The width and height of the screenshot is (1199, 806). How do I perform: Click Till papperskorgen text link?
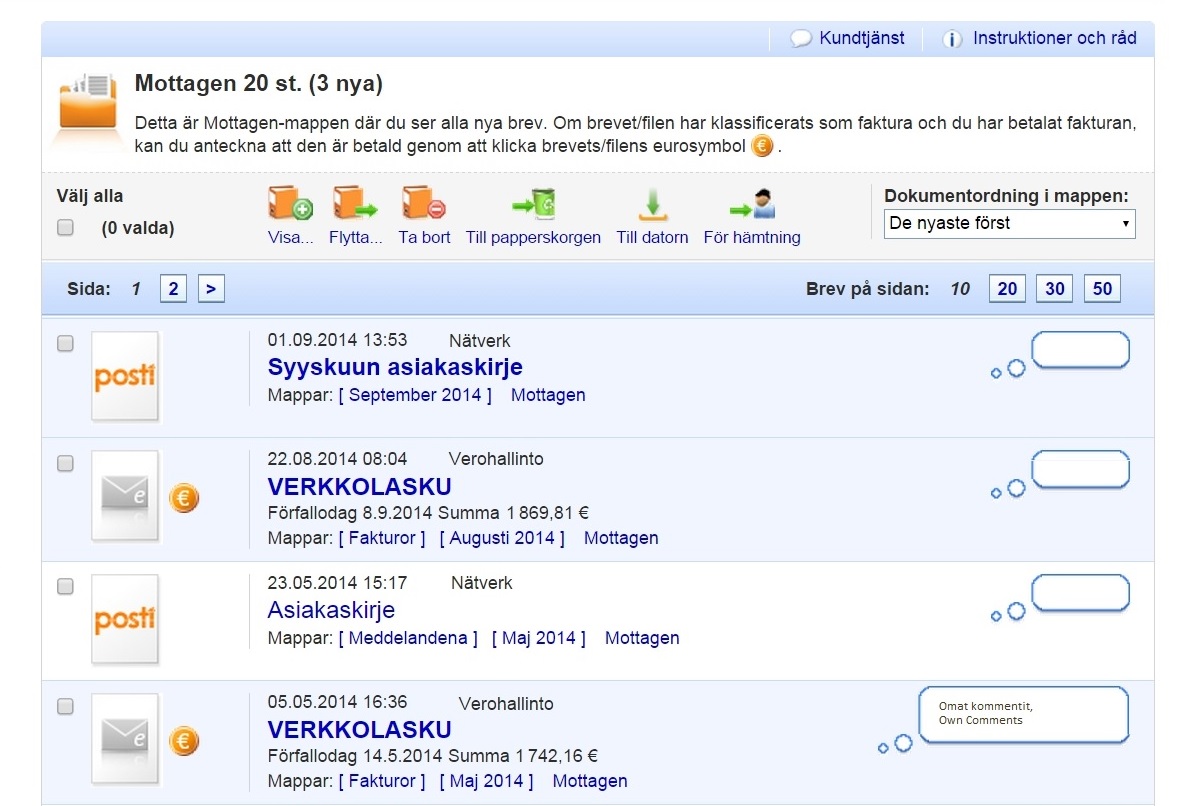(533, 237)
